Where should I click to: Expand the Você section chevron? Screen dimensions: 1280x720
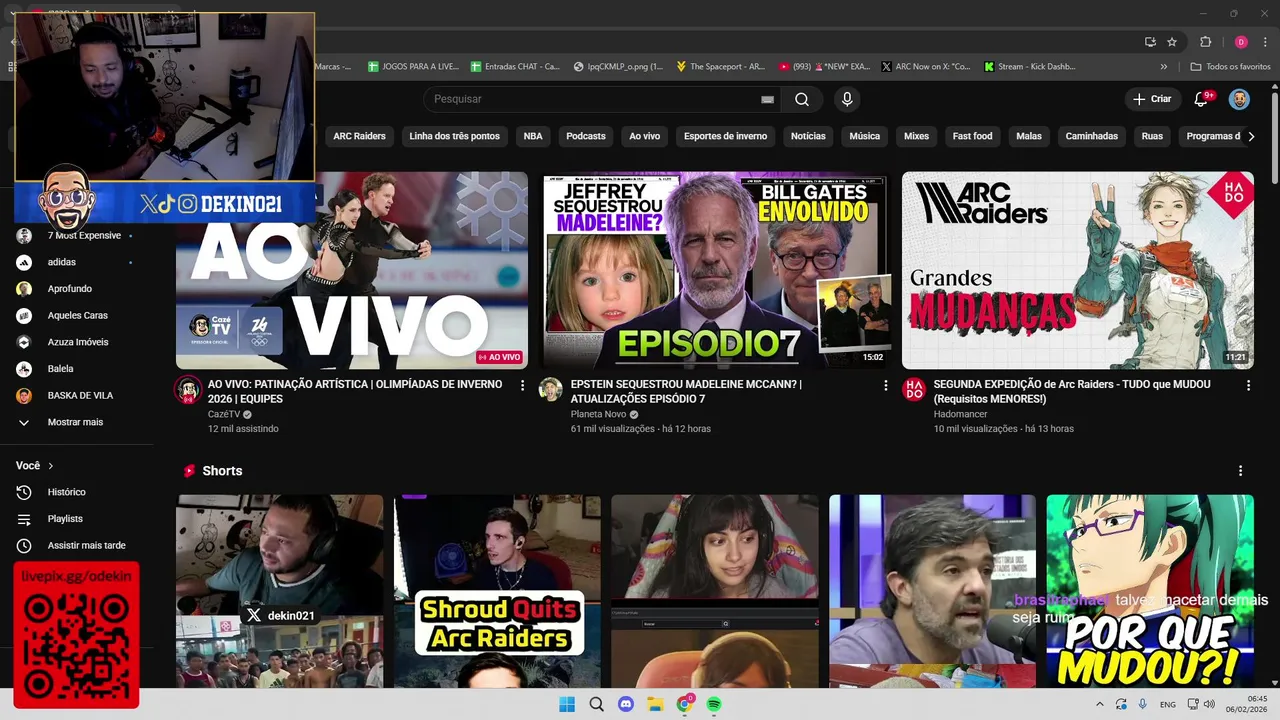tap(51, 466)
